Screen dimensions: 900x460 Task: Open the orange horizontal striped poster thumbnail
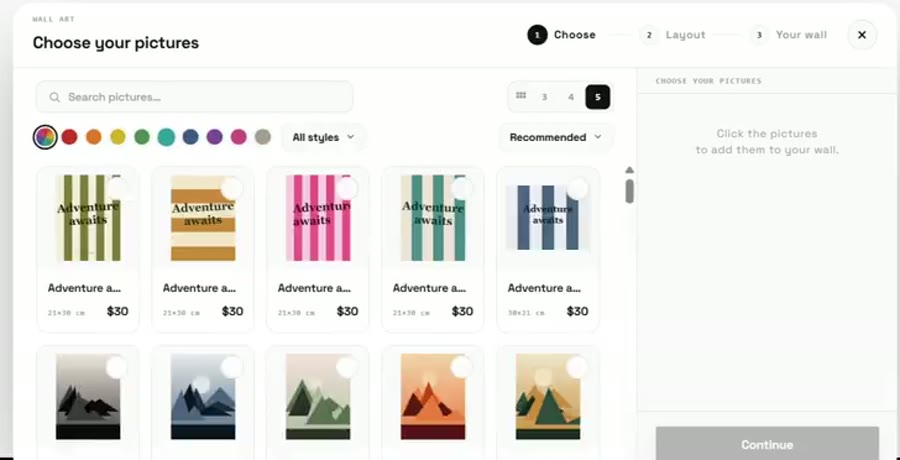(x=203, y=218)
